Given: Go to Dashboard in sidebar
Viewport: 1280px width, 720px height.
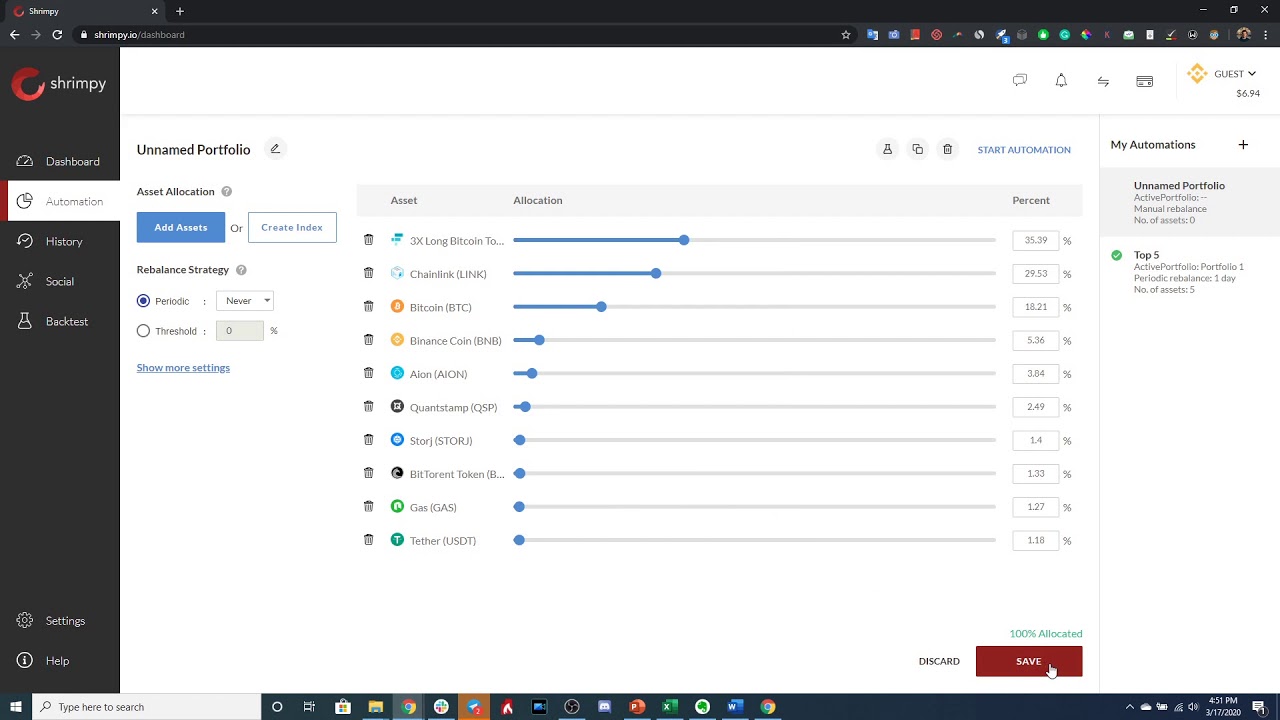Looking at the screenshot, I should (x=60, y=161).
